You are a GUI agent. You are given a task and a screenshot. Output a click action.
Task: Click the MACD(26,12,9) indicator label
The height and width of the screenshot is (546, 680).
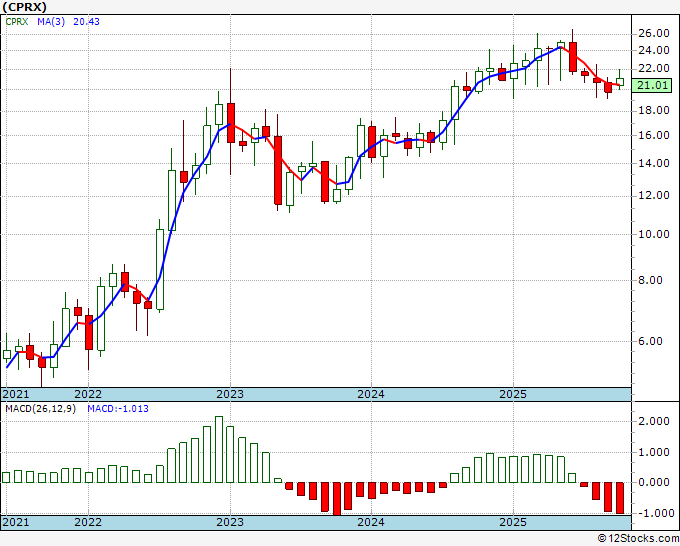point(40,409)
